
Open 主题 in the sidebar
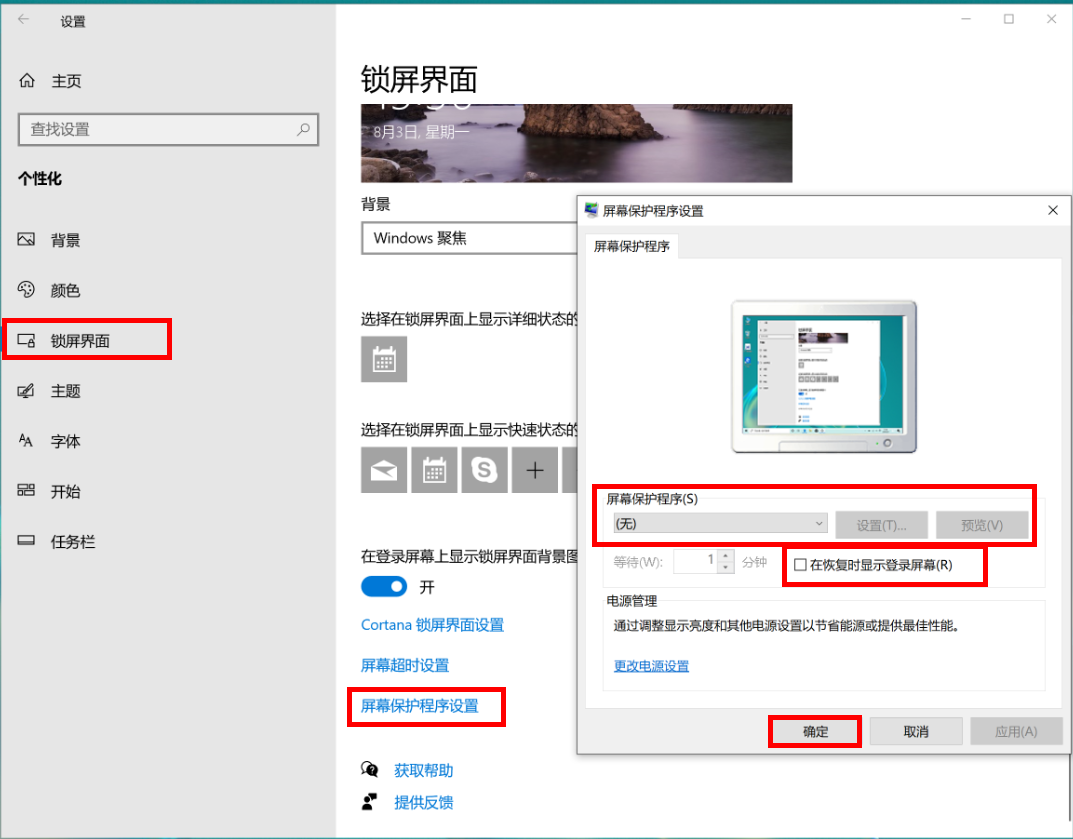click(x=65, y=391)
